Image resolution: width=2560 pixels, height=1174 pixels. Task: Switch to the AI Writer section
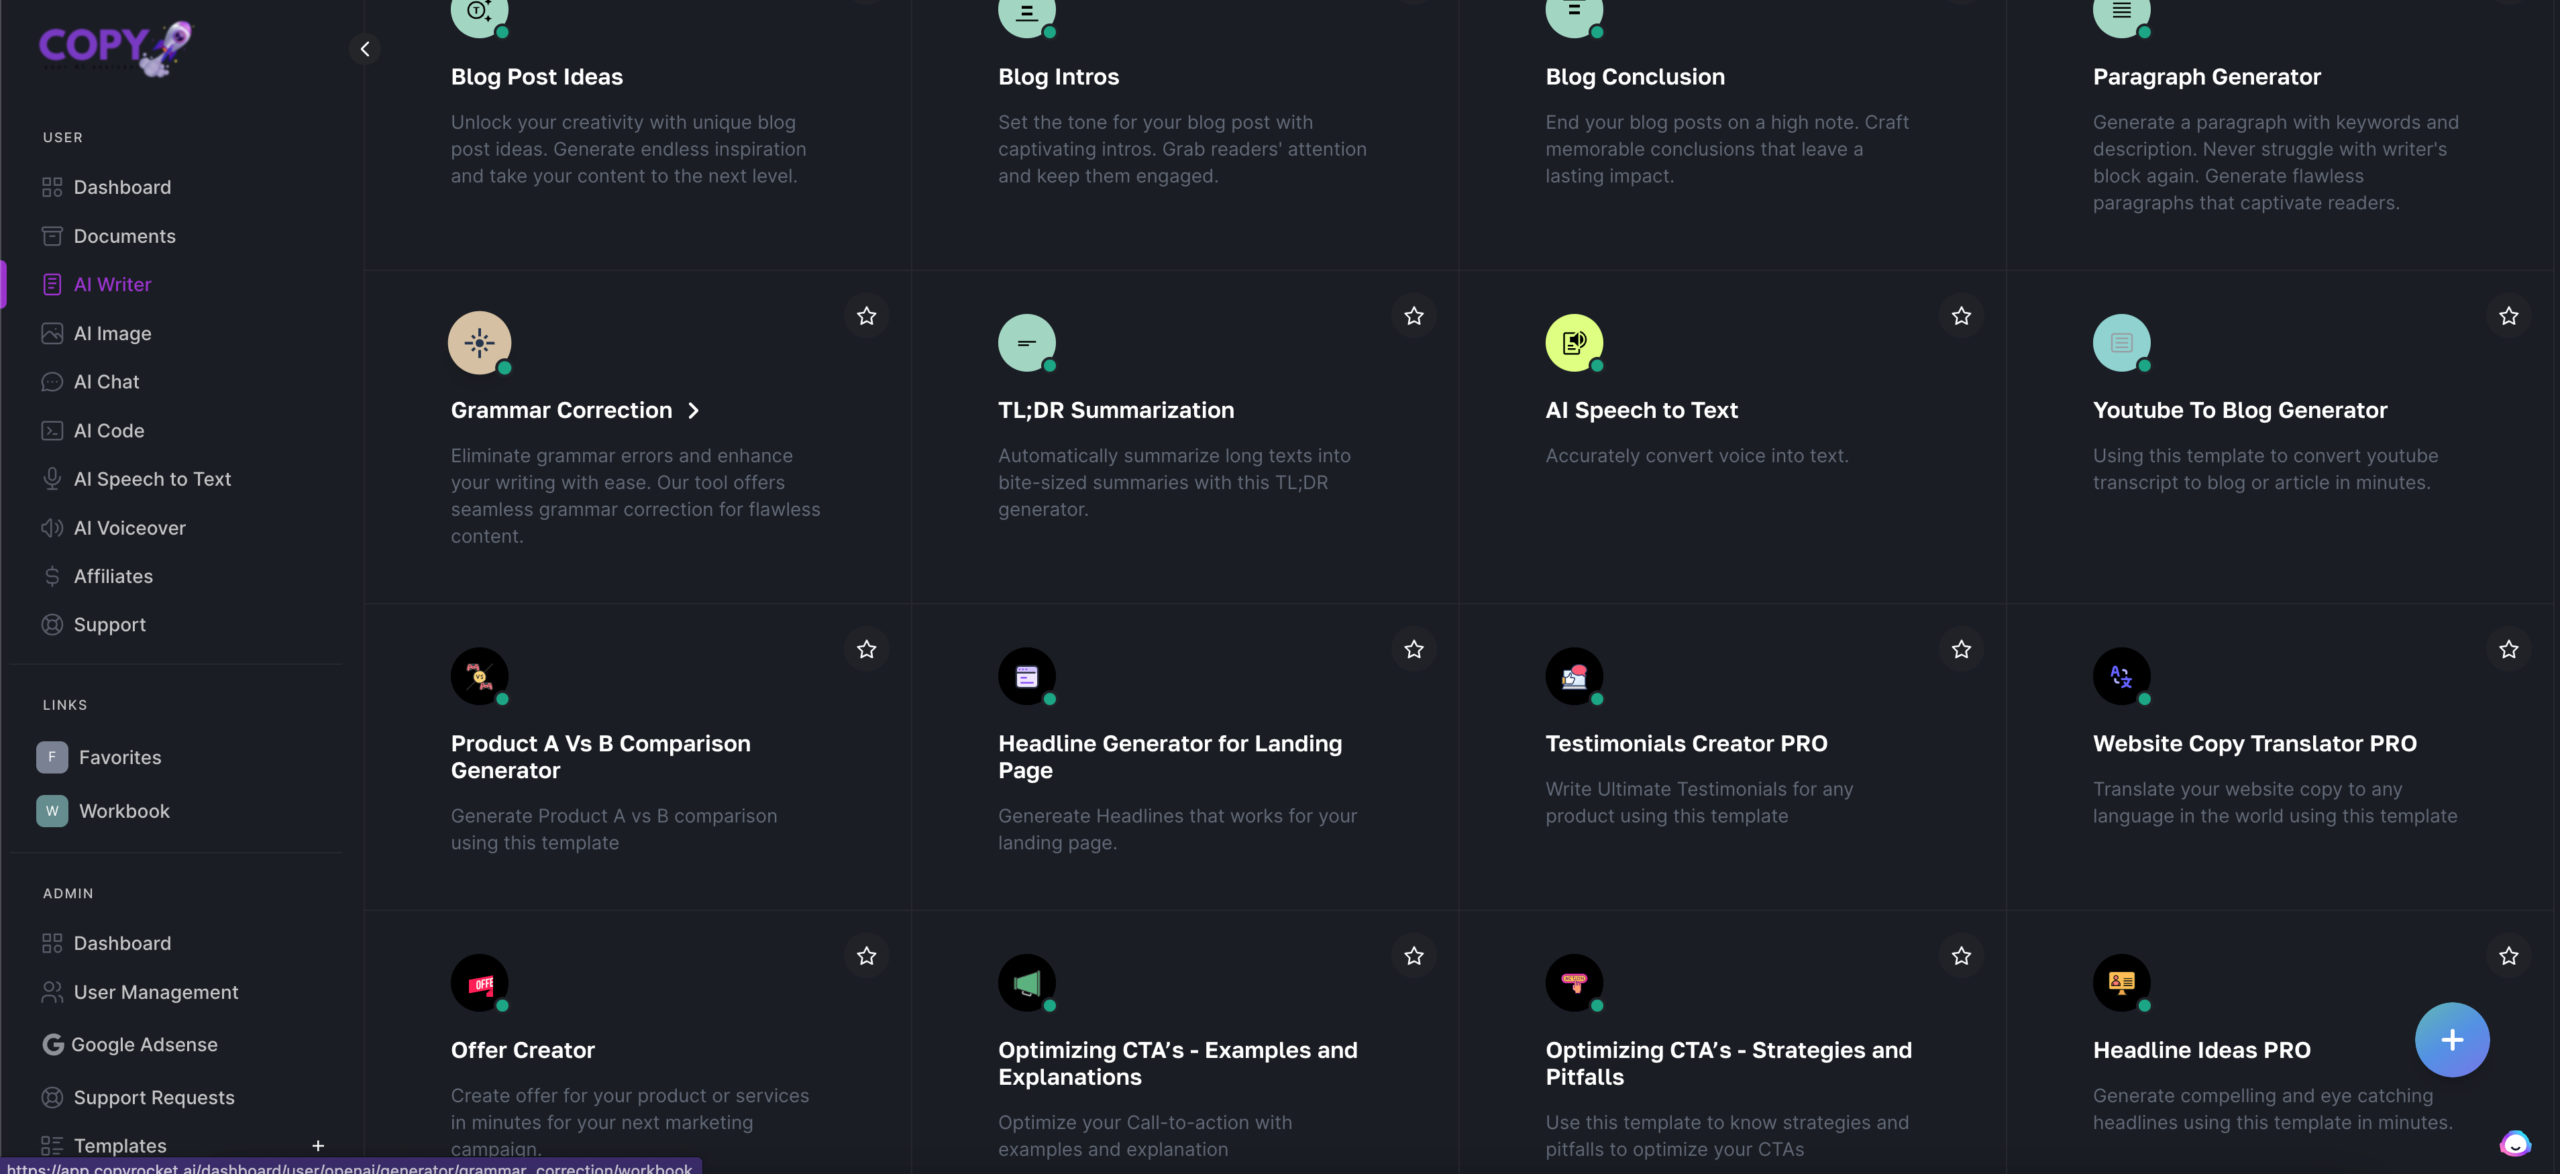(x=111, y=283)
